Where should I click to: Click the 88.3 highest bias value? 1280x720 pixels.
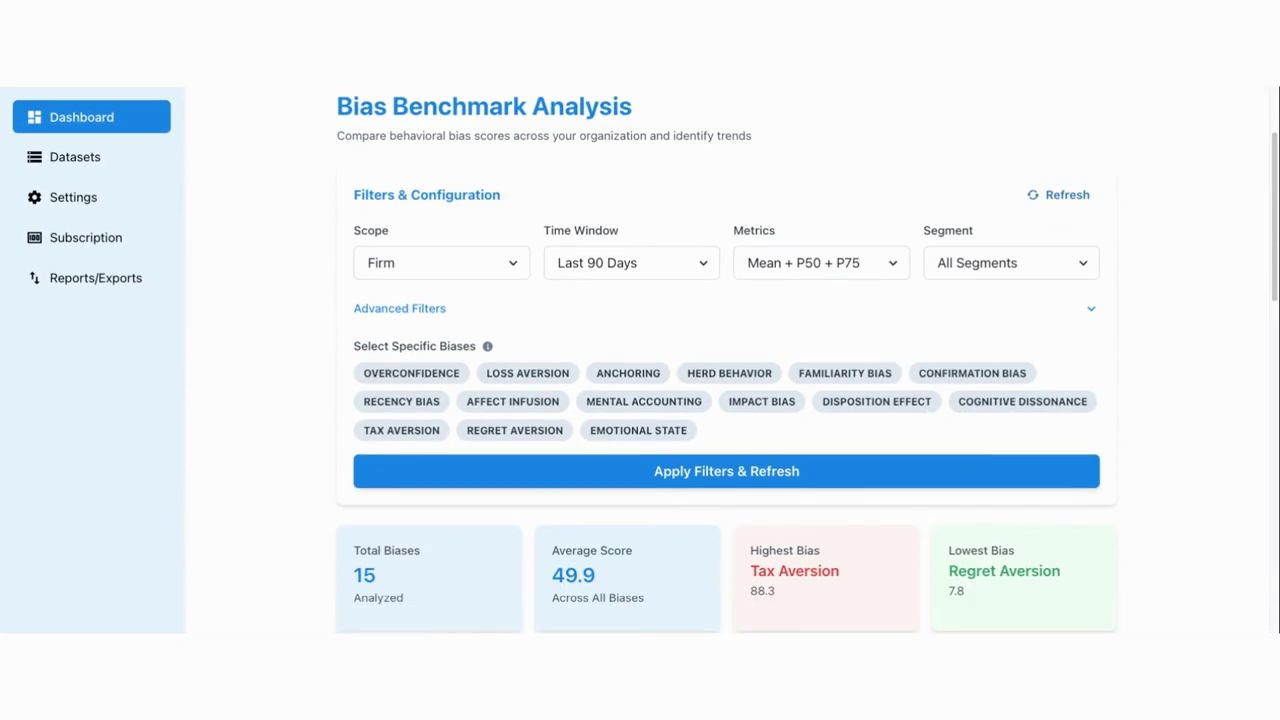pos(762,591)
